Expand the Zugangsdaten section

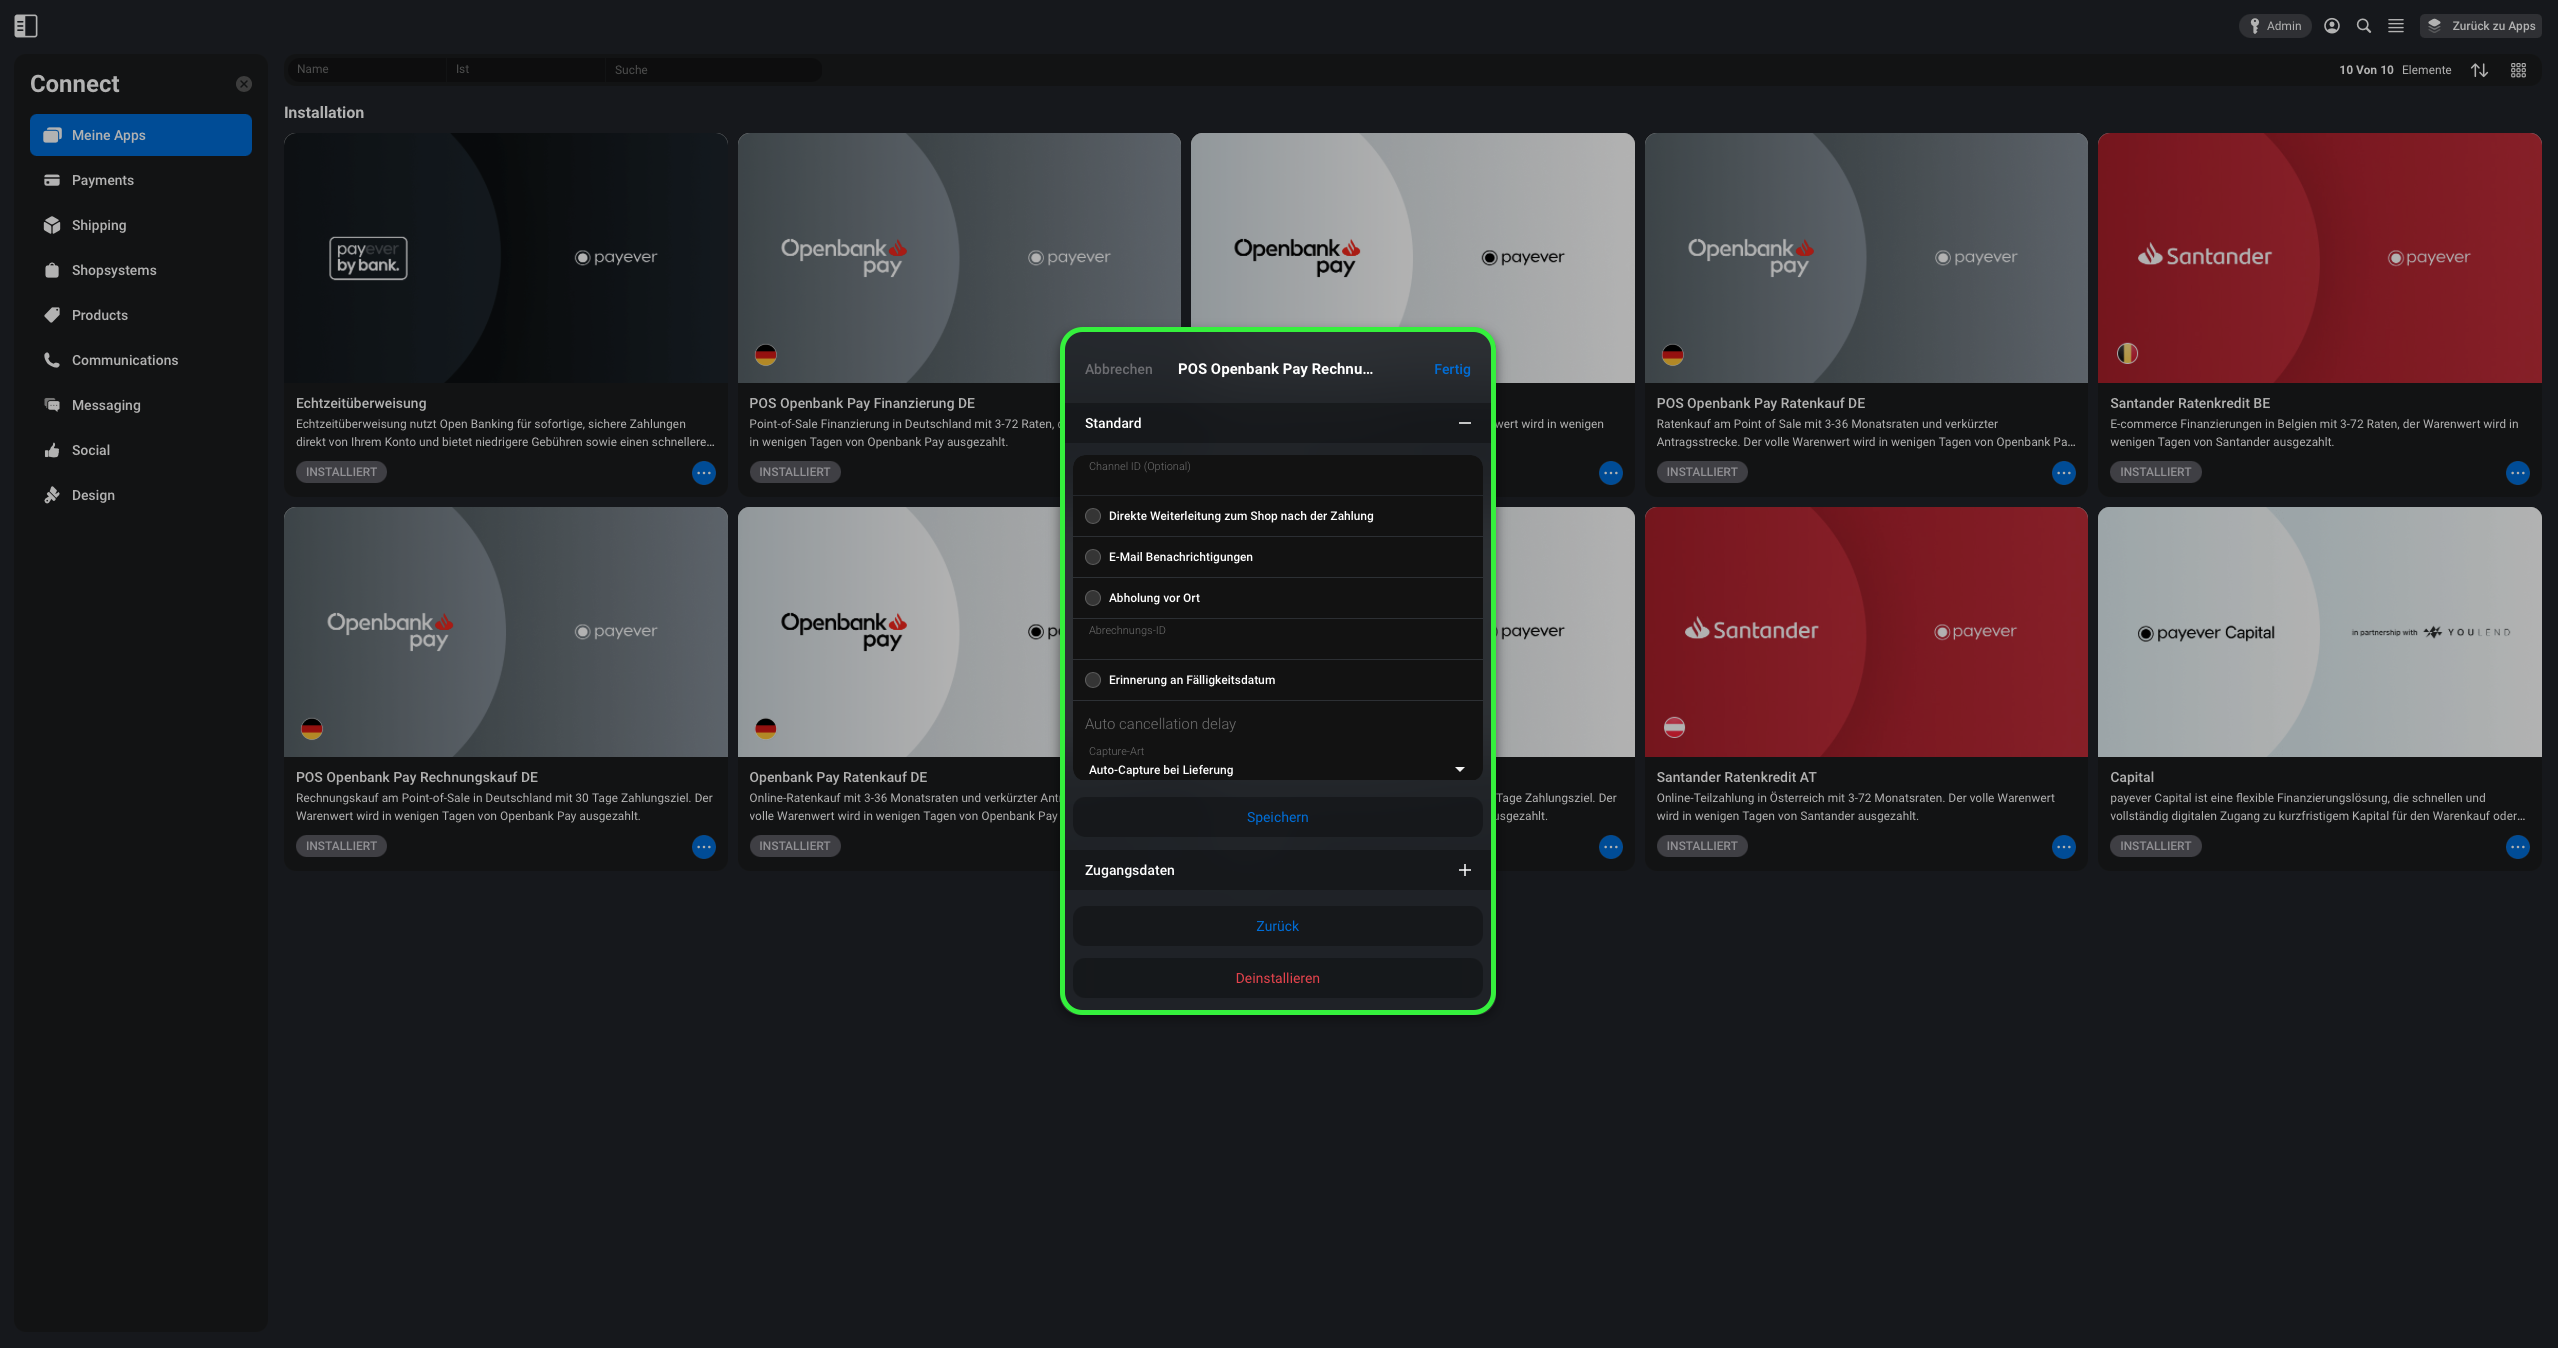click(1465, 870)
